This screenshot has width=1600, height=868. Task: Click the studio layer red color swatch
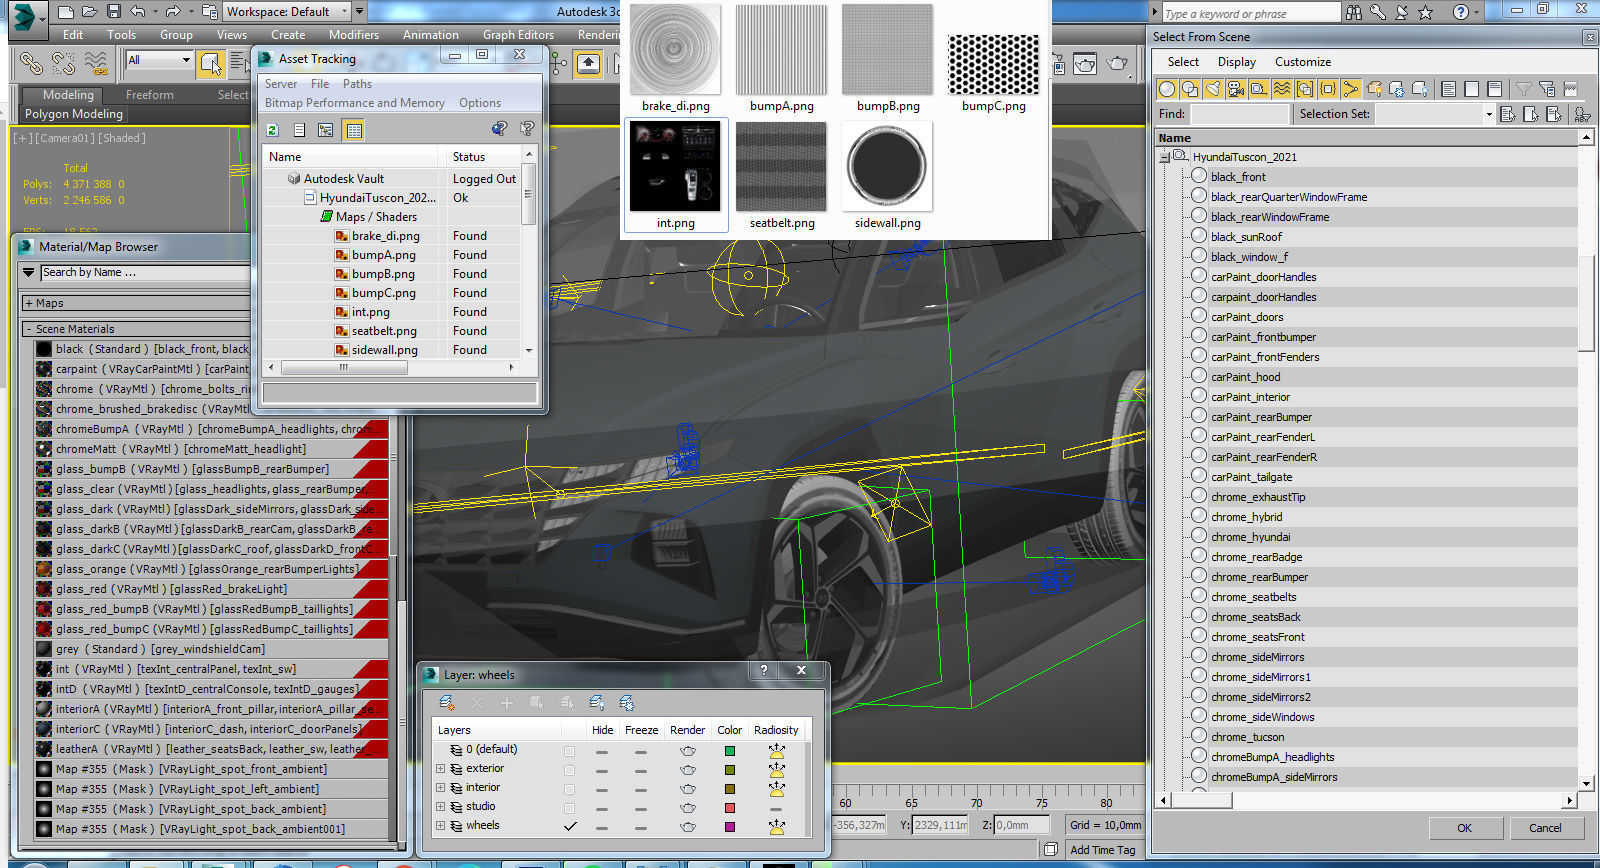pos(730,807)
